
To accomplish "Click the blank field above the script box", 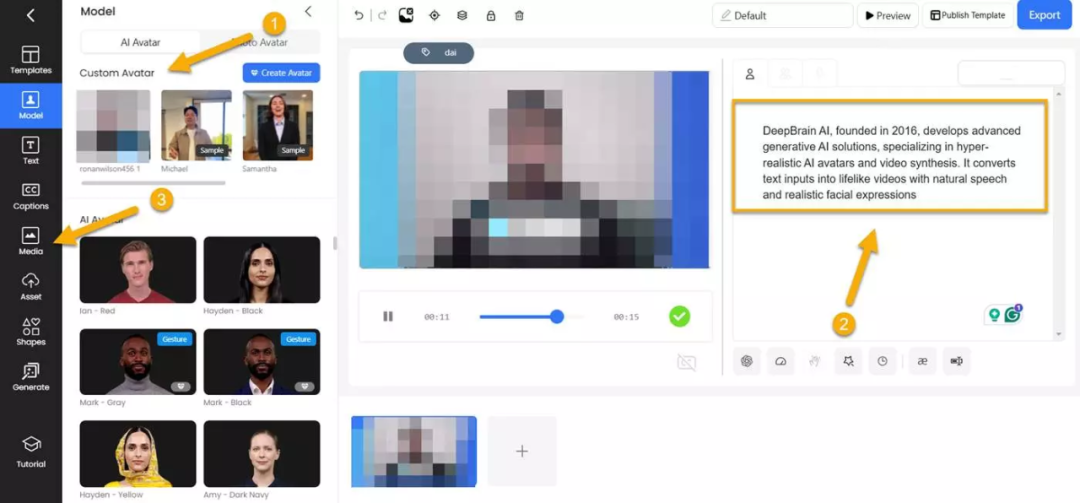I will point(1011,73).
